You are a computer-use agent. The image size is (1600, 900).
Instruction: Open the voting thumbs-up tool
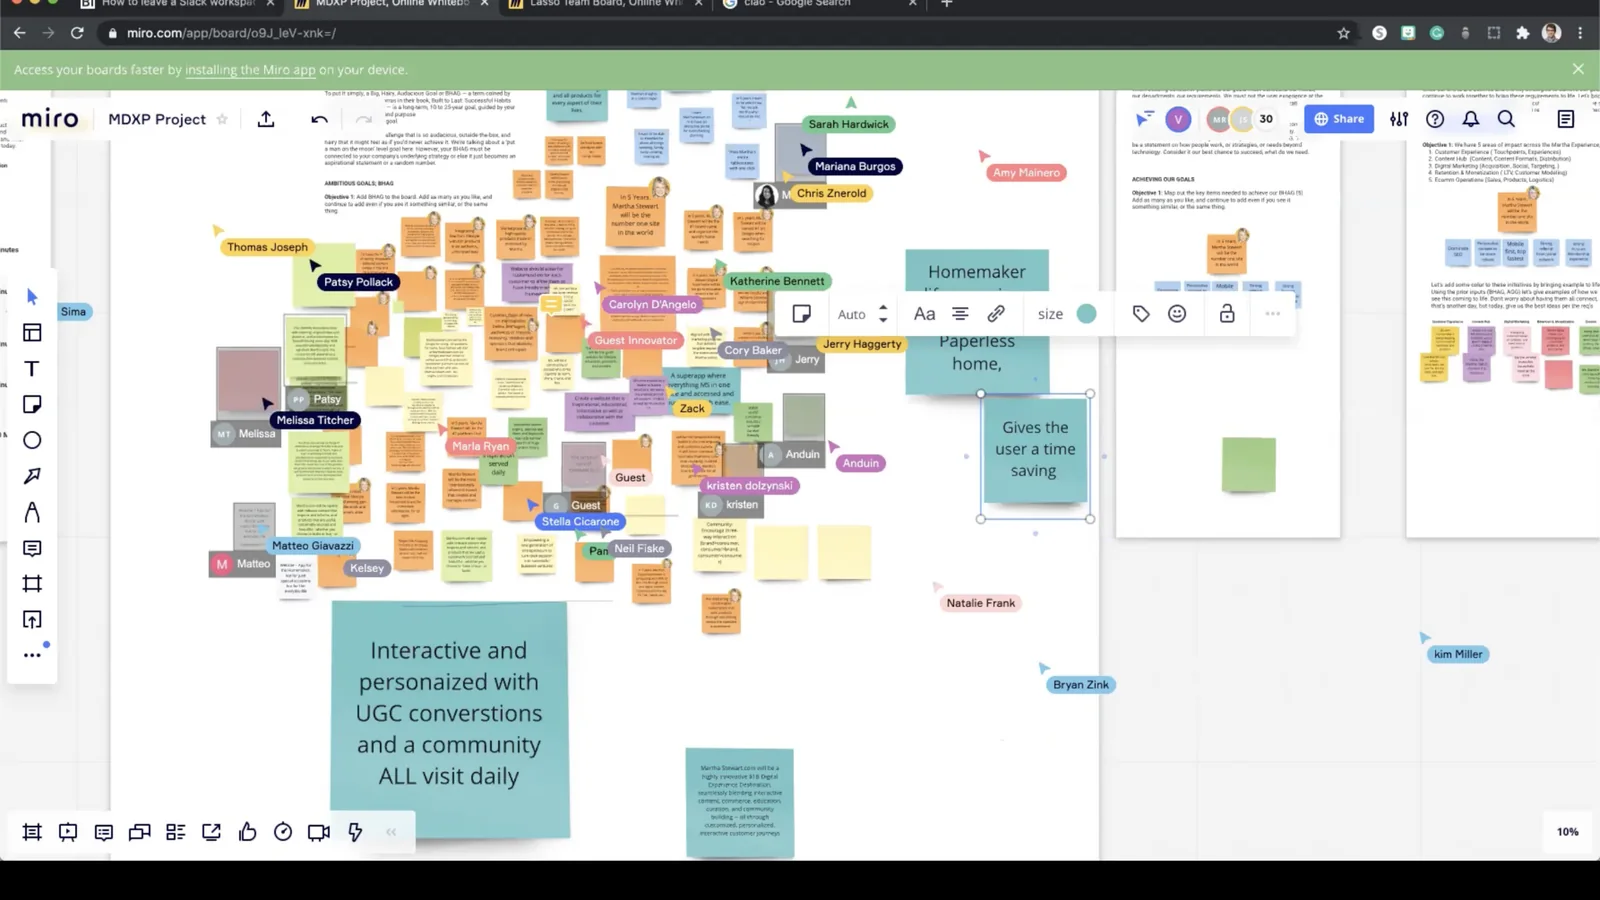click(x=247, y=832)
